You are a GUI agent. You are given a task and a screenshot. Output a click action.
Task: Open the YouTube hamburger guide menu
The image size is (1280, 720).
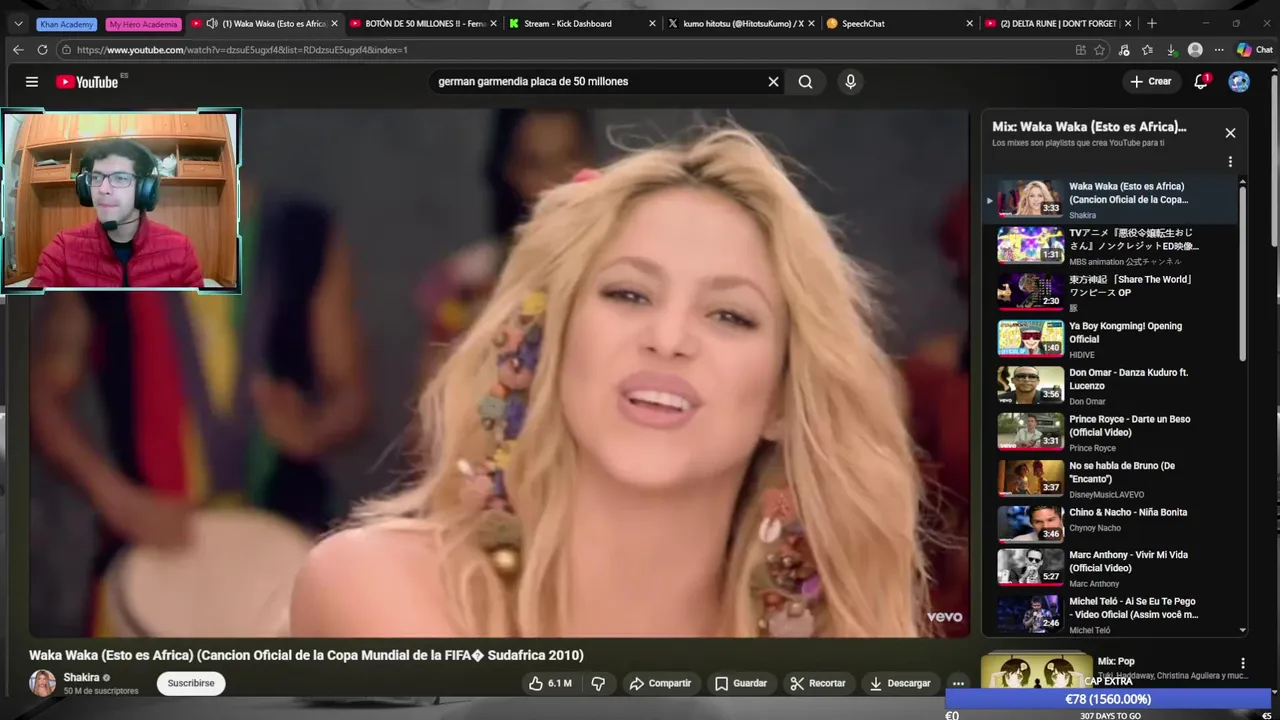point(32,82)
